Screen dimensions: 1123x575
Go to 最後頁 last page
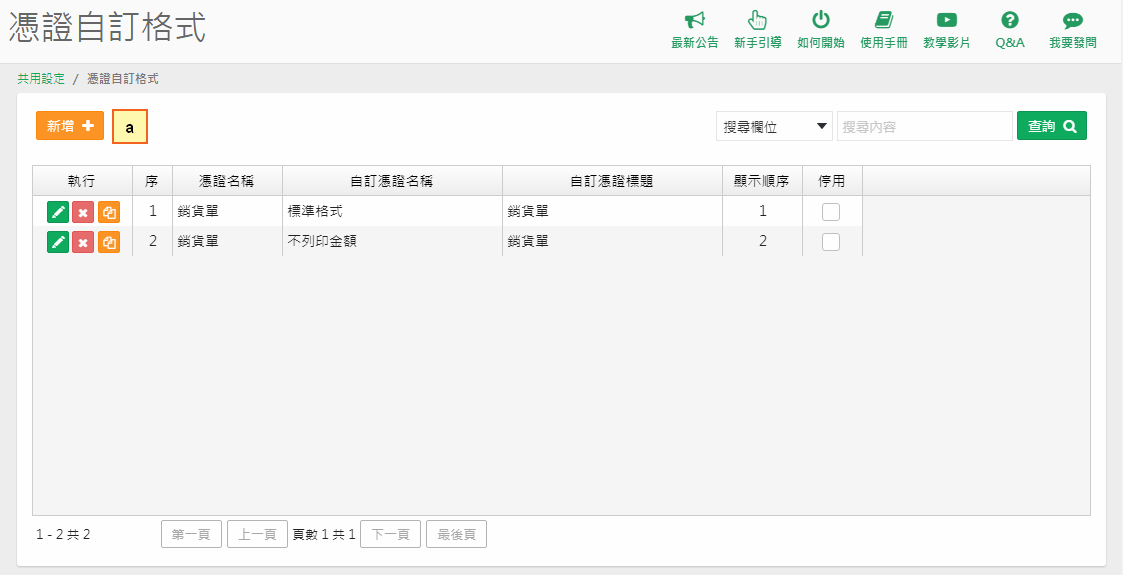[456, 534]
